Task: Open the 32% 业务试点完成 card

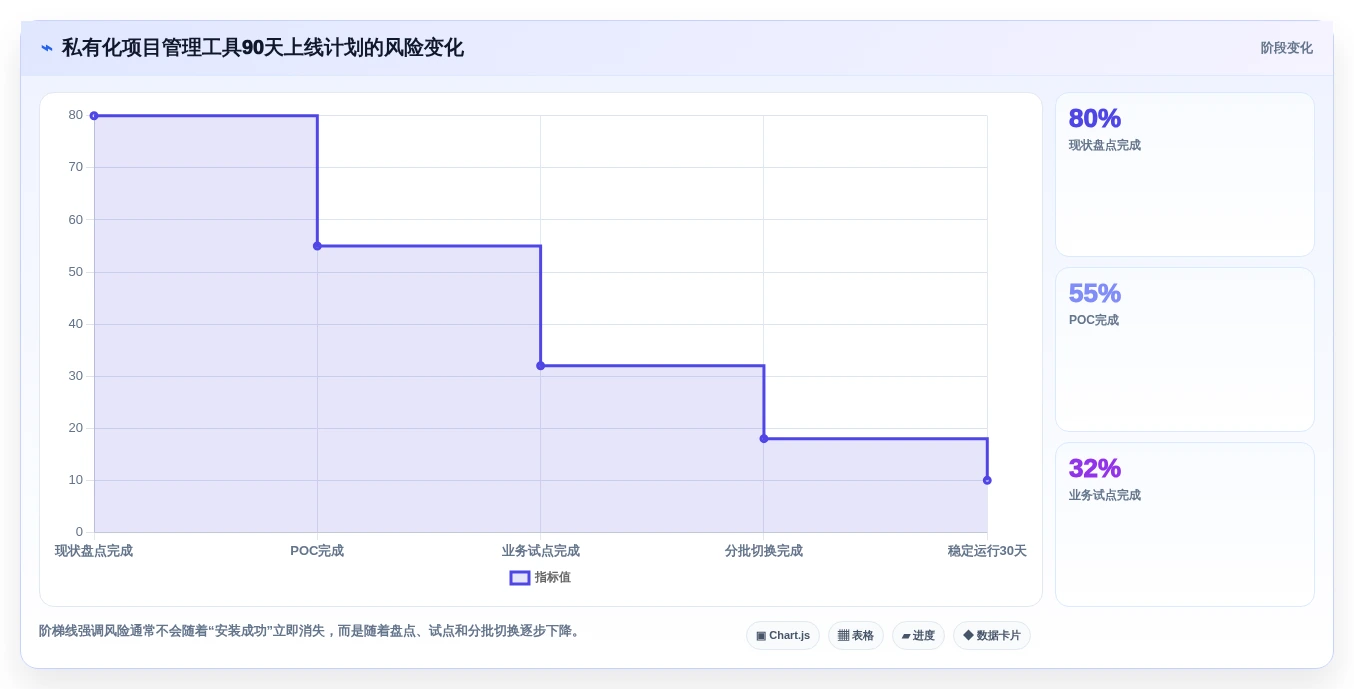Action: [1185, 525]
